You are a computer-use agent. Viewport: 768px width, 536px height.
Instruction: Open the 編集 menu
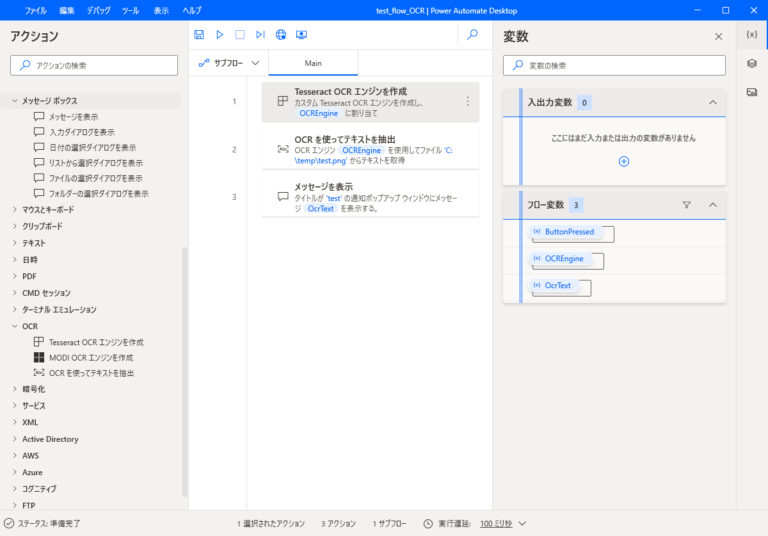[x=67, y=10]
